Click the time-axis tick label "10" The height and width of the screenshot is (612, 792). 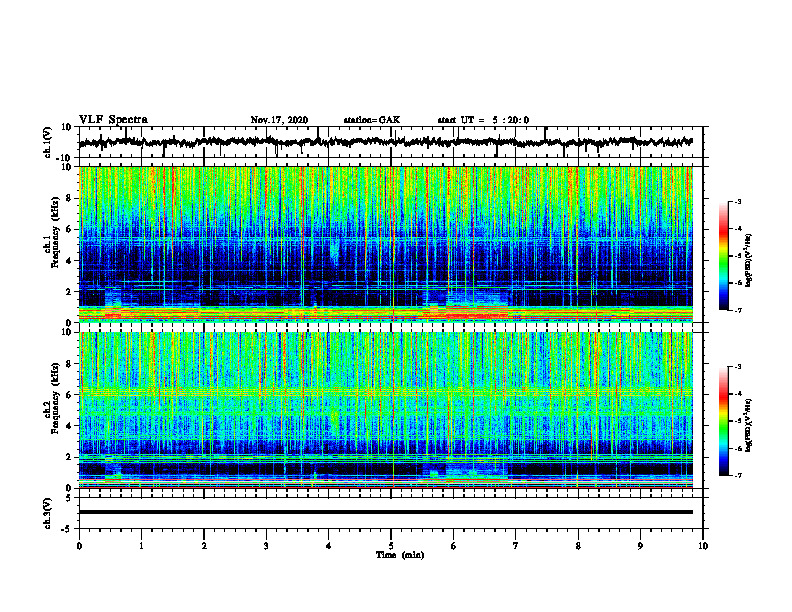coord(703,546)
